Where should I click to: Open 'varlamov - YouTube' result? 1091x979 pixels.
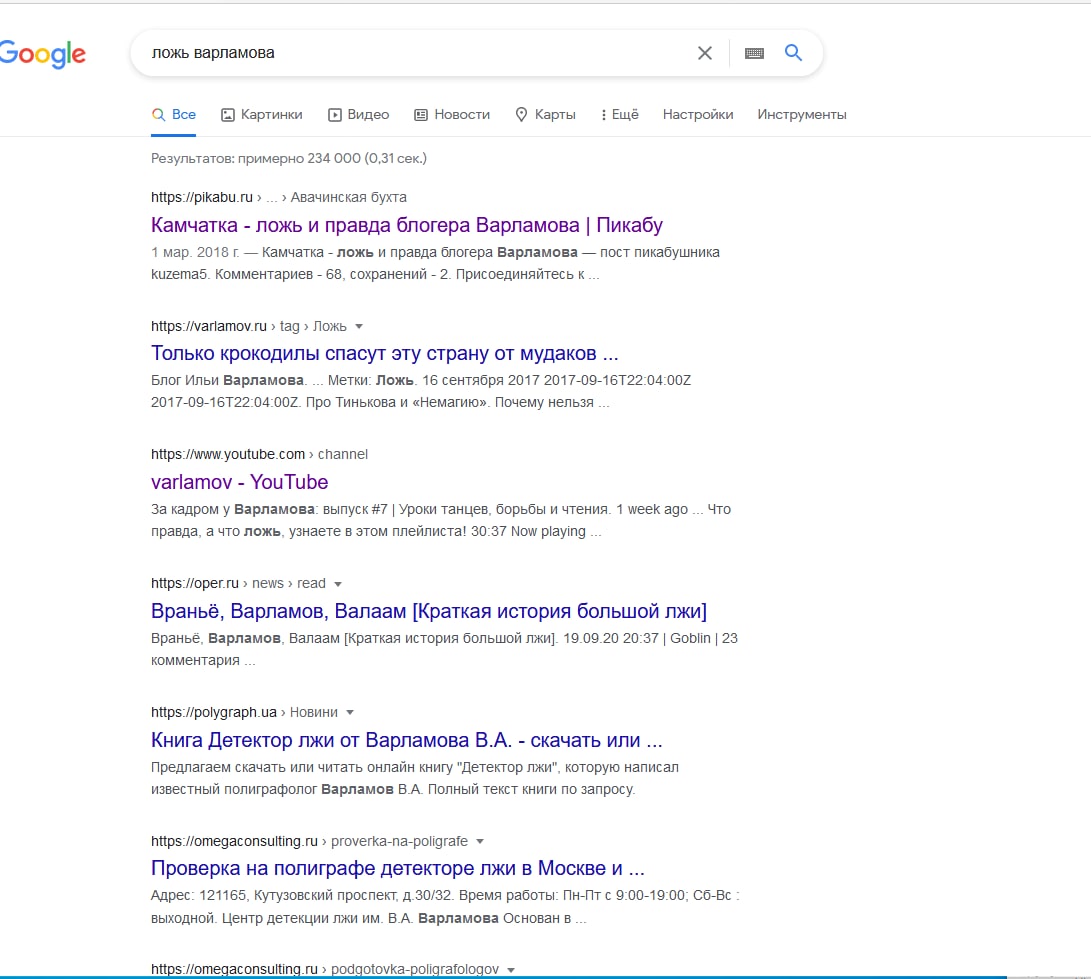[239, 482]
